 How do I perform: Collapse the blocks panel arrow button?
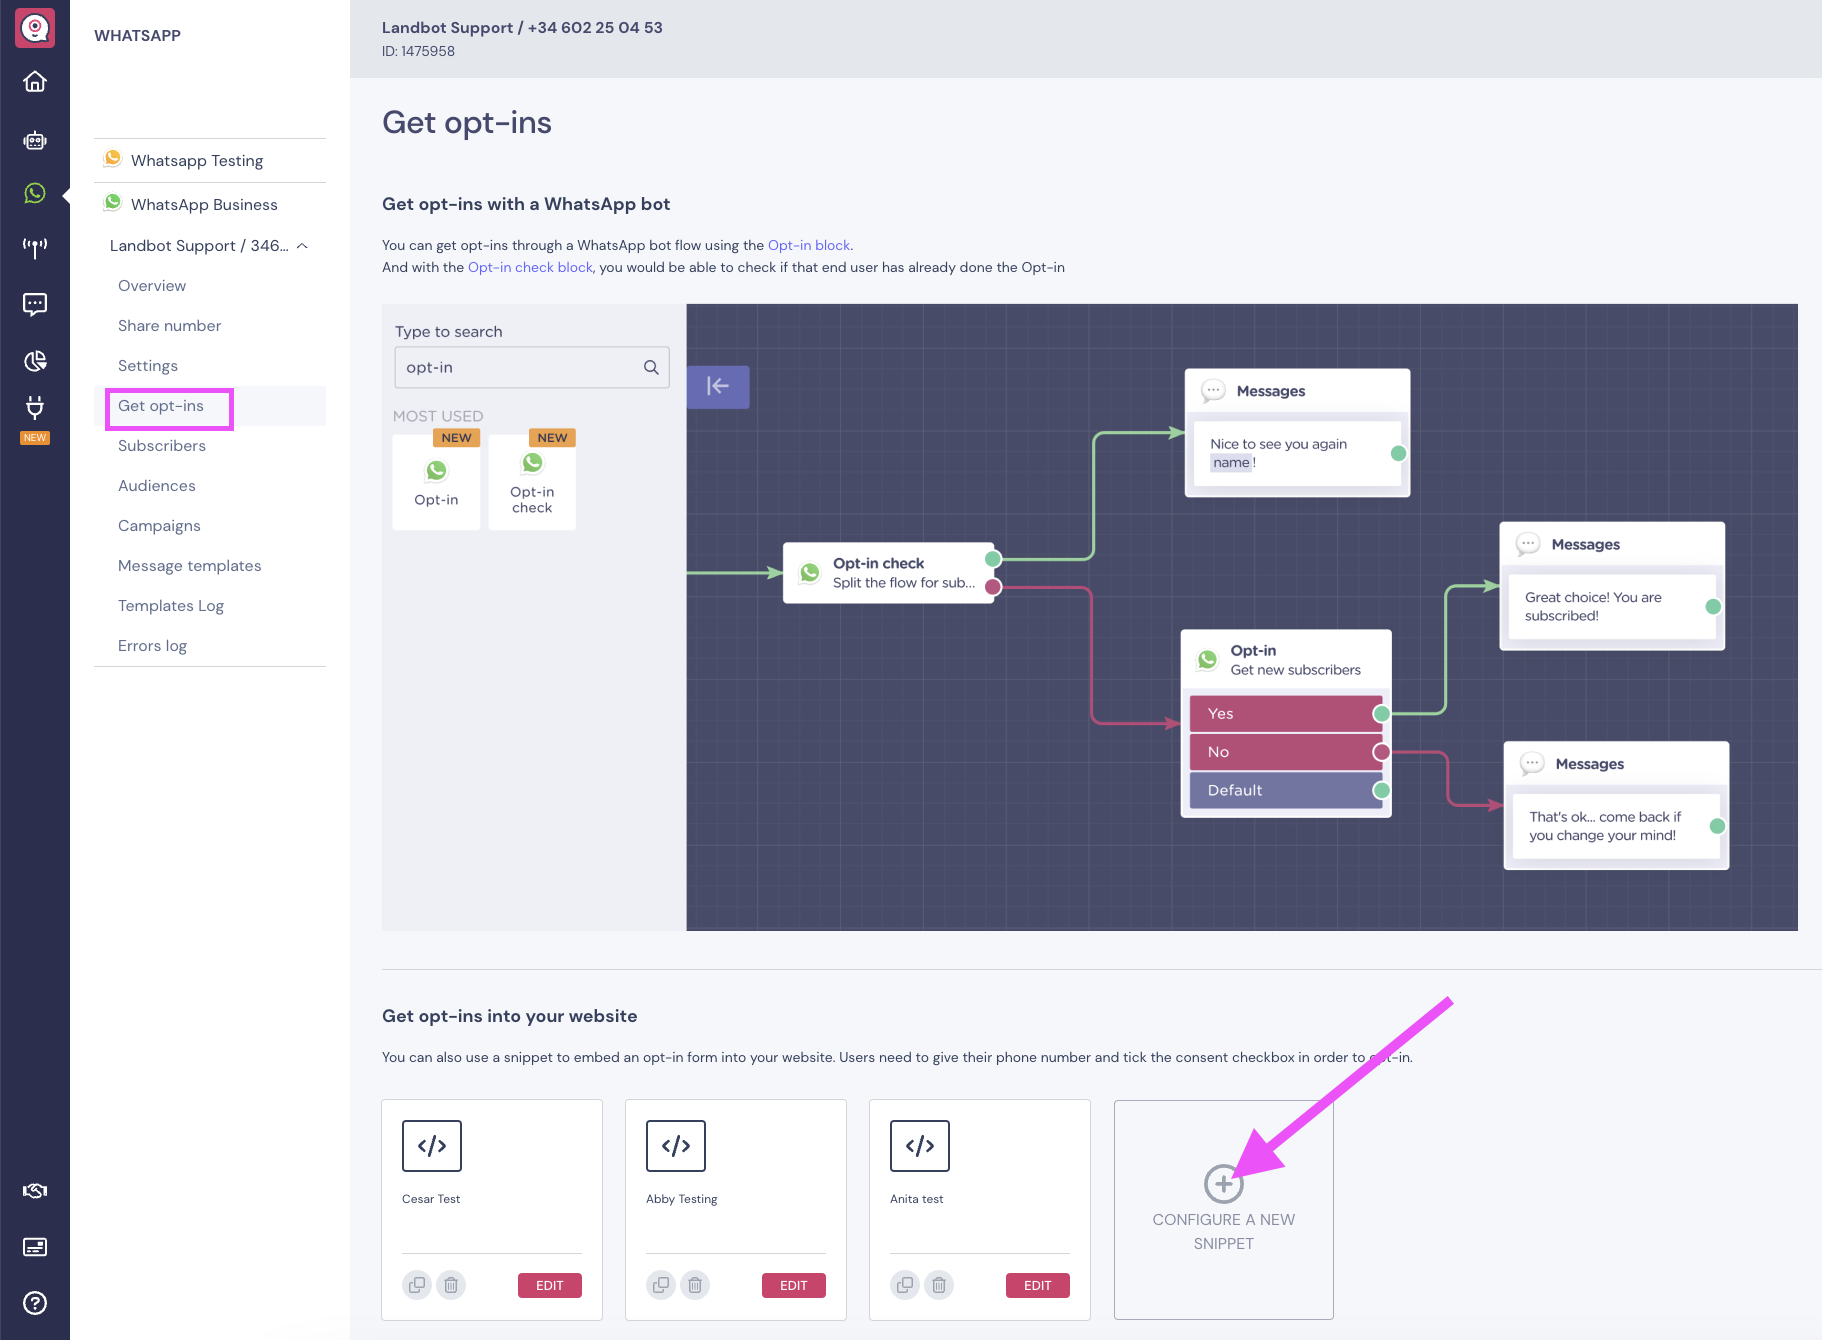(718, 386)
